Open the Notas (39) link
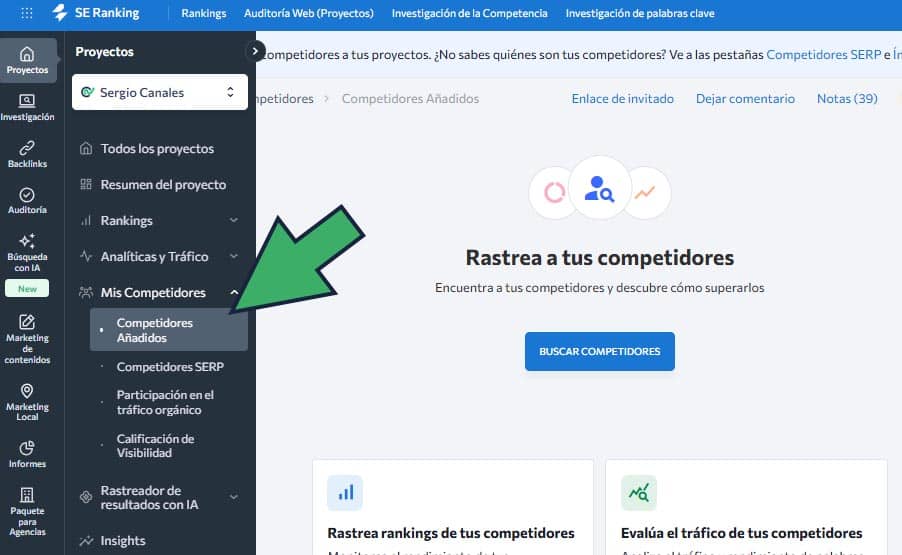The image size is (902, 555). click(x=846, y=99)
